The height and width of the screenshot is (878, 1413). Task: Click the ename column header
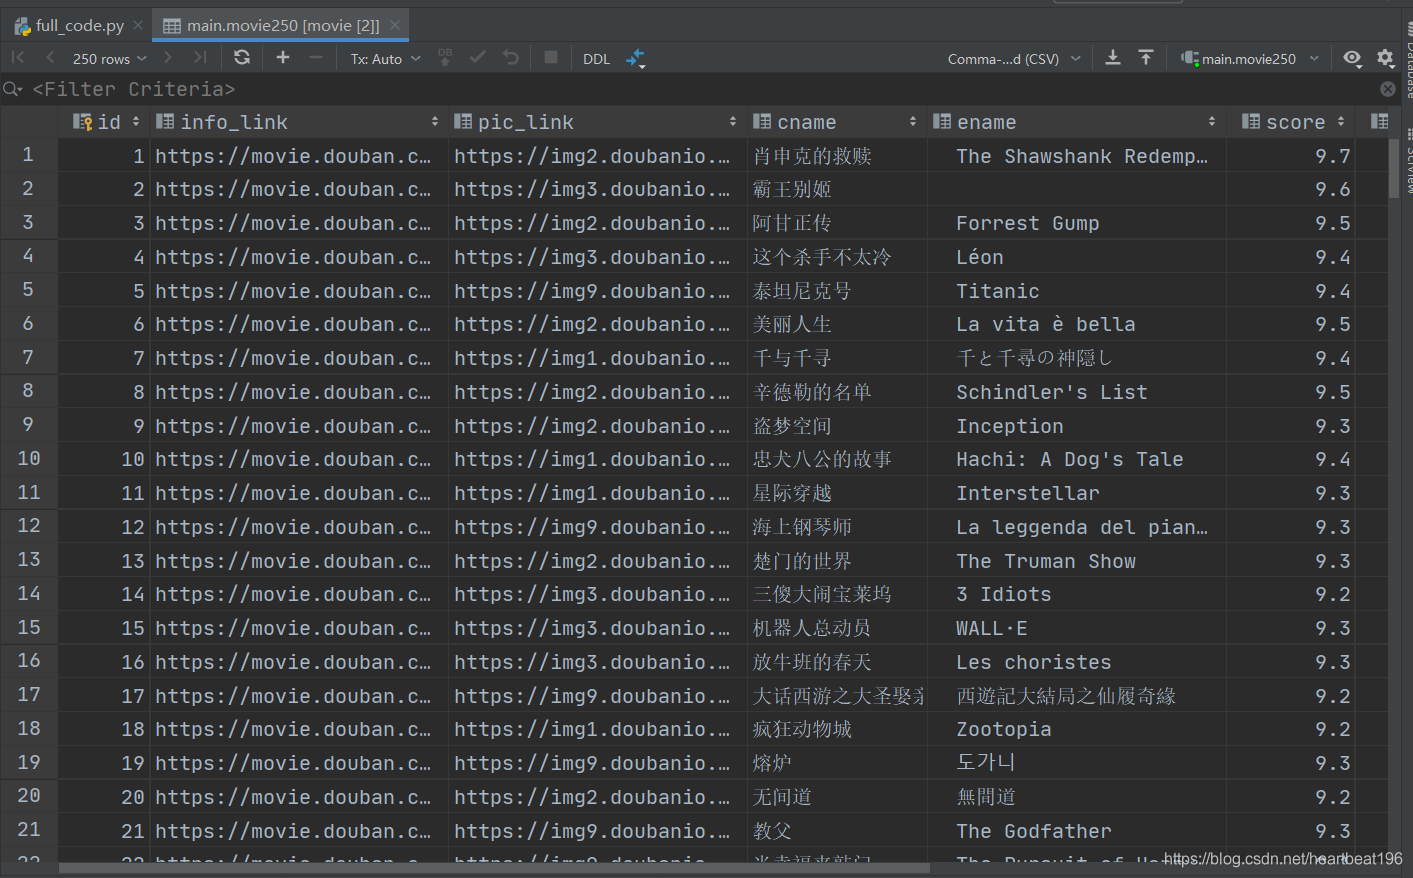pos(1077,122)
